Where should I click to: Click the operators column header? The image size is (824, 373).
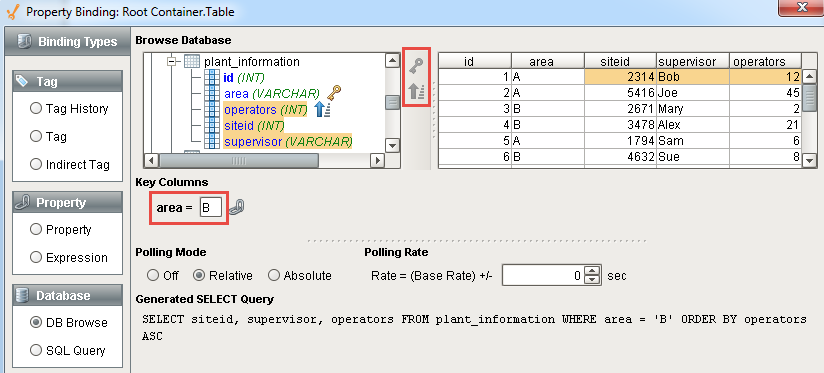(766, 61)
